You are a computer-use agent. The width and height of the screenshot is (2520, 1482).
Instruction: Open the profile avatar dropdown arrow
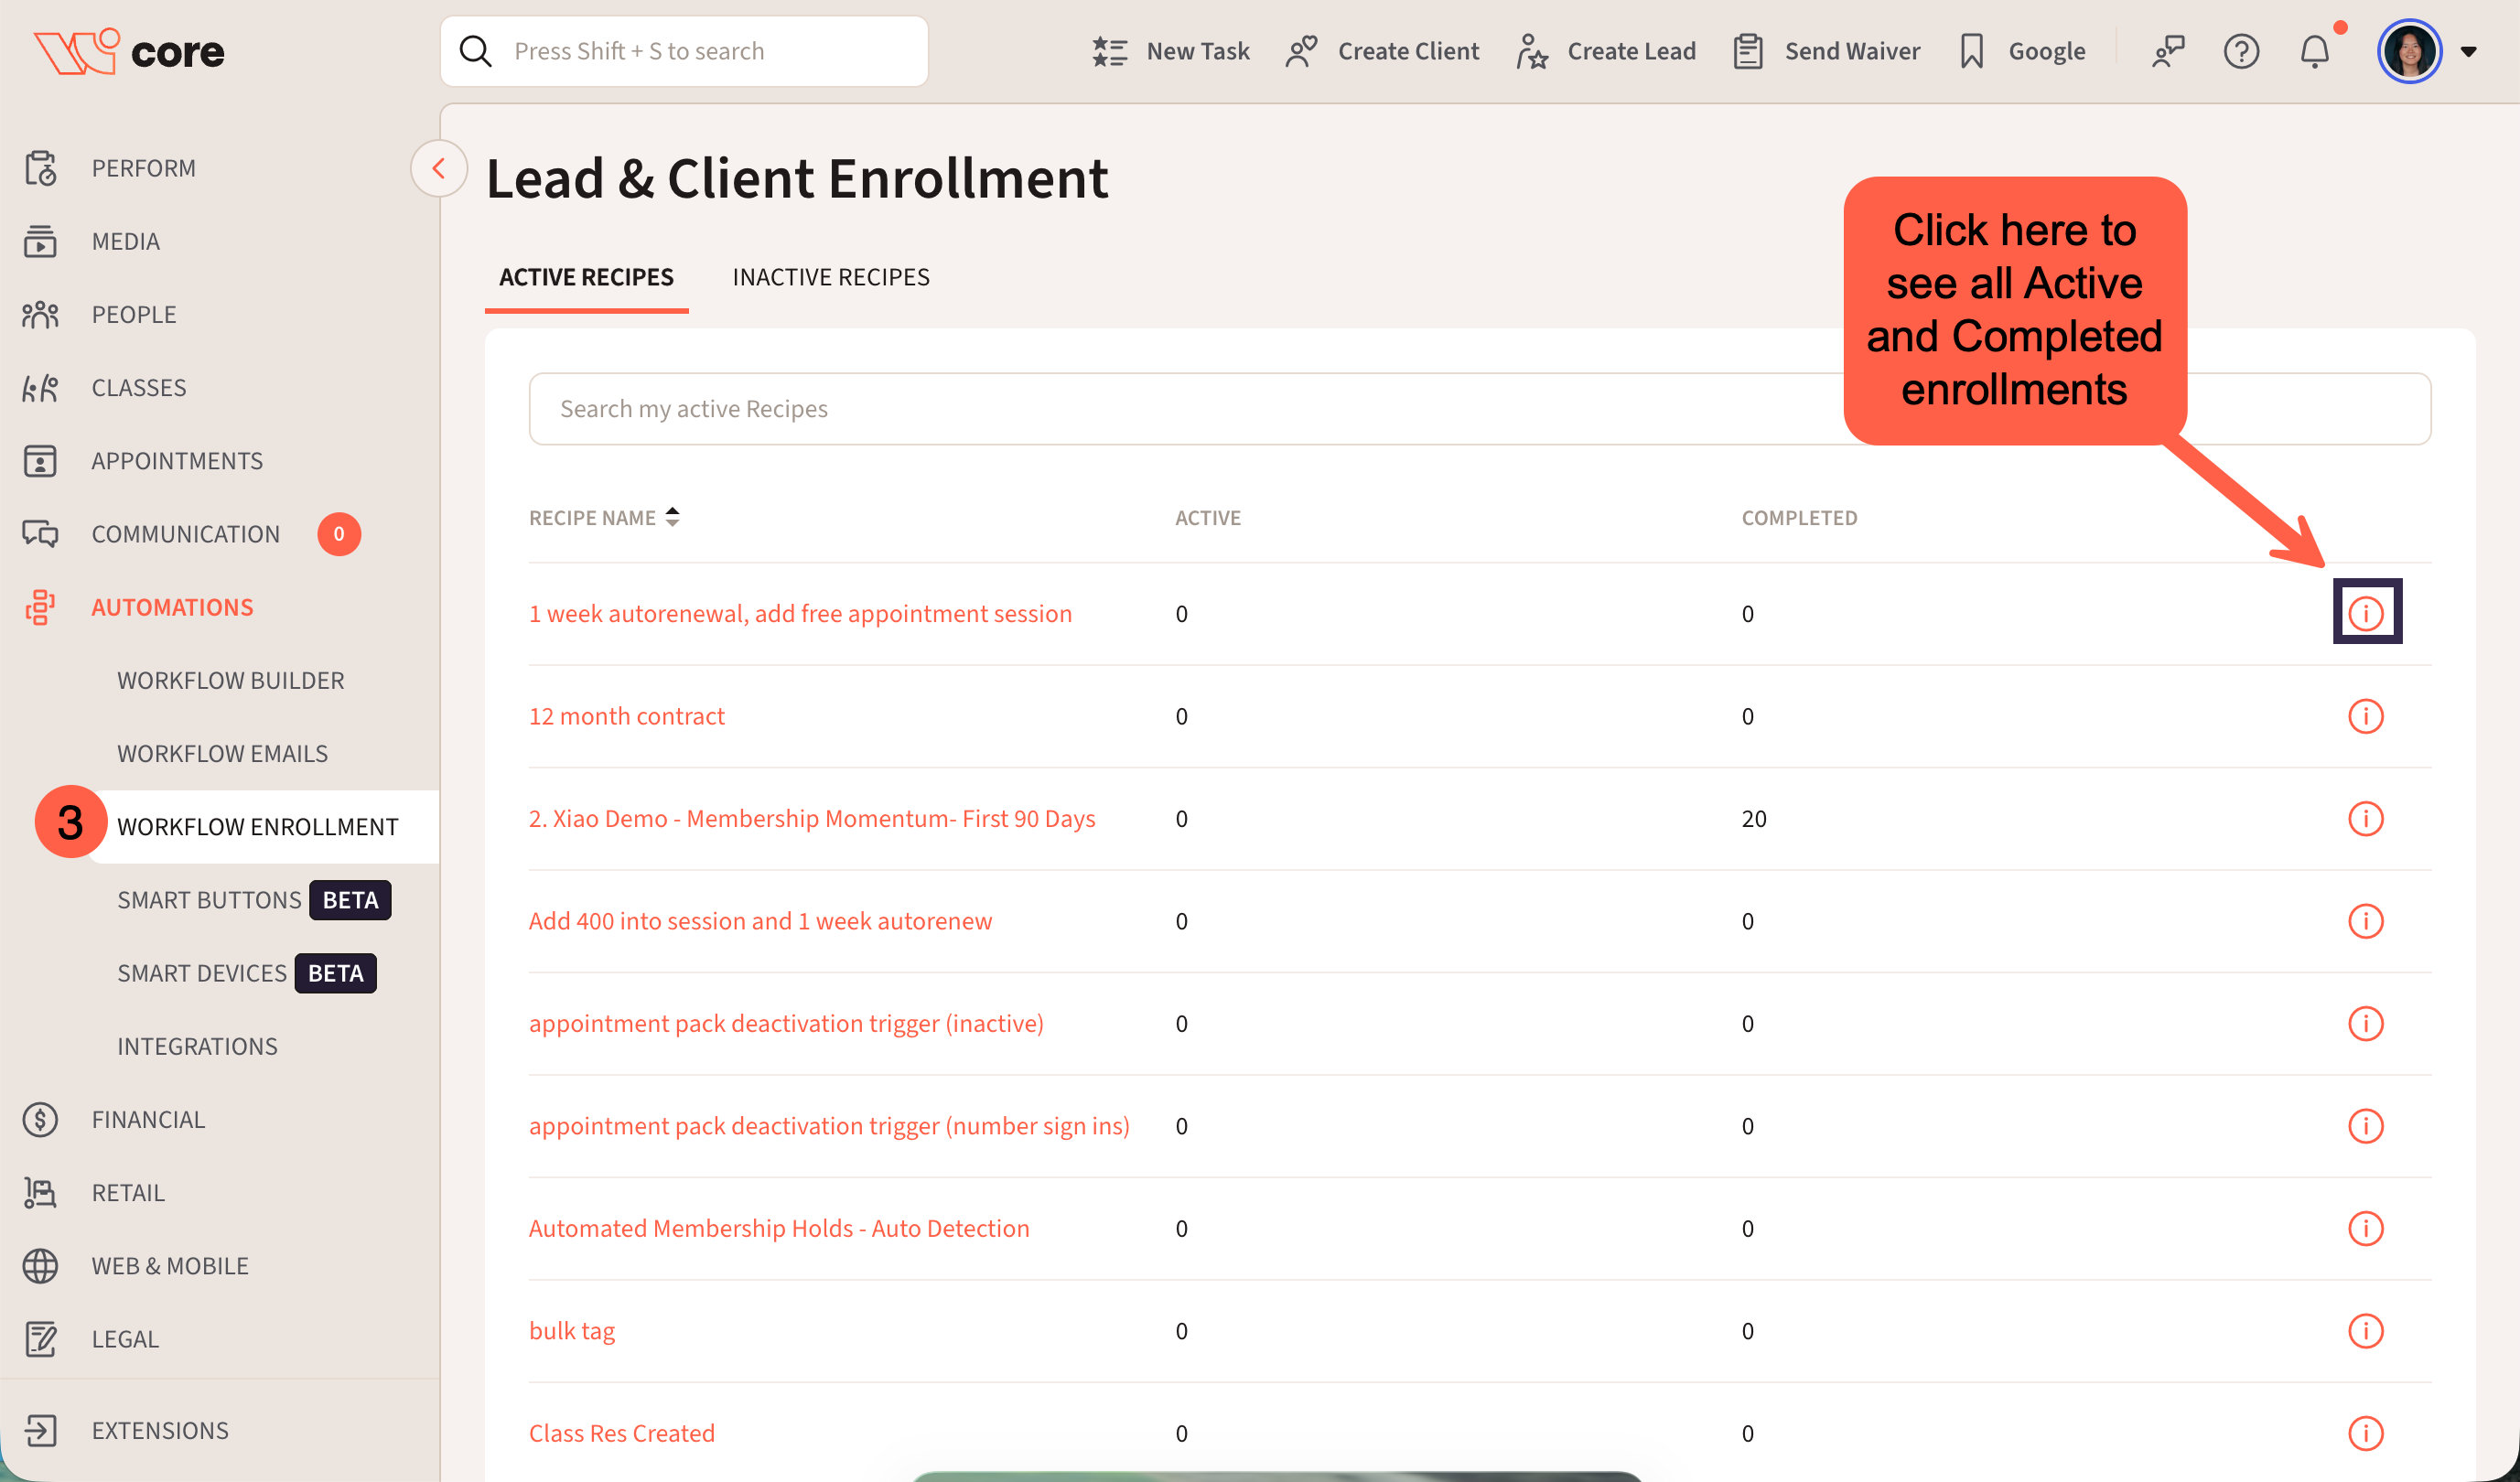[x=2468, y=52]
